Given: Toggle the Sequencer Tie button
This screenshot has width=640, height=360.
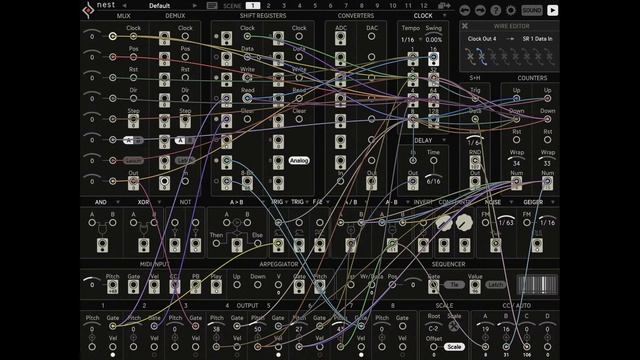Looking at the screenshot, I should (x=454, y=284).
